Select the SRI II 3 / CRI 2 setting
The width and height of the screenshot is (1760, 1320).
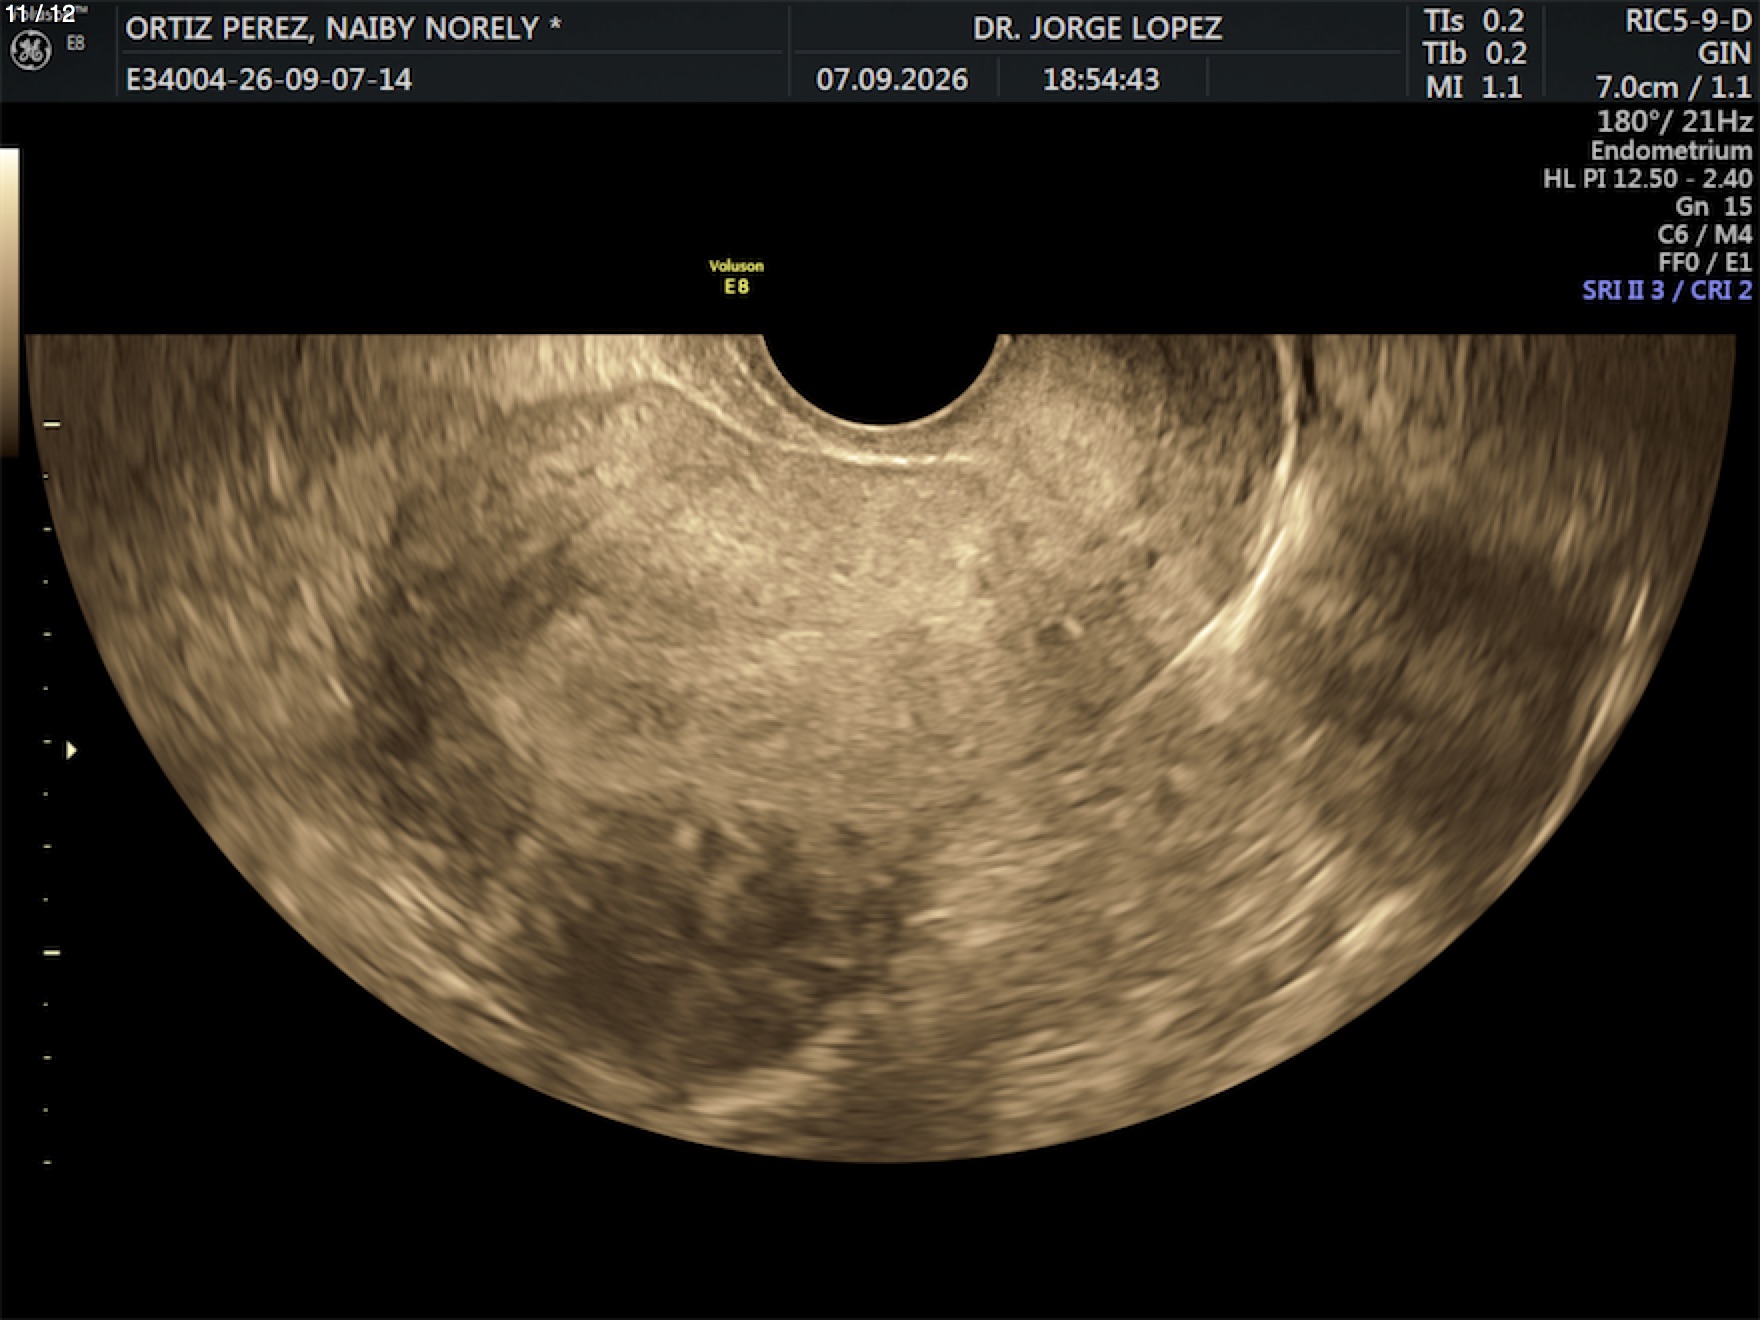(1667, 290)
